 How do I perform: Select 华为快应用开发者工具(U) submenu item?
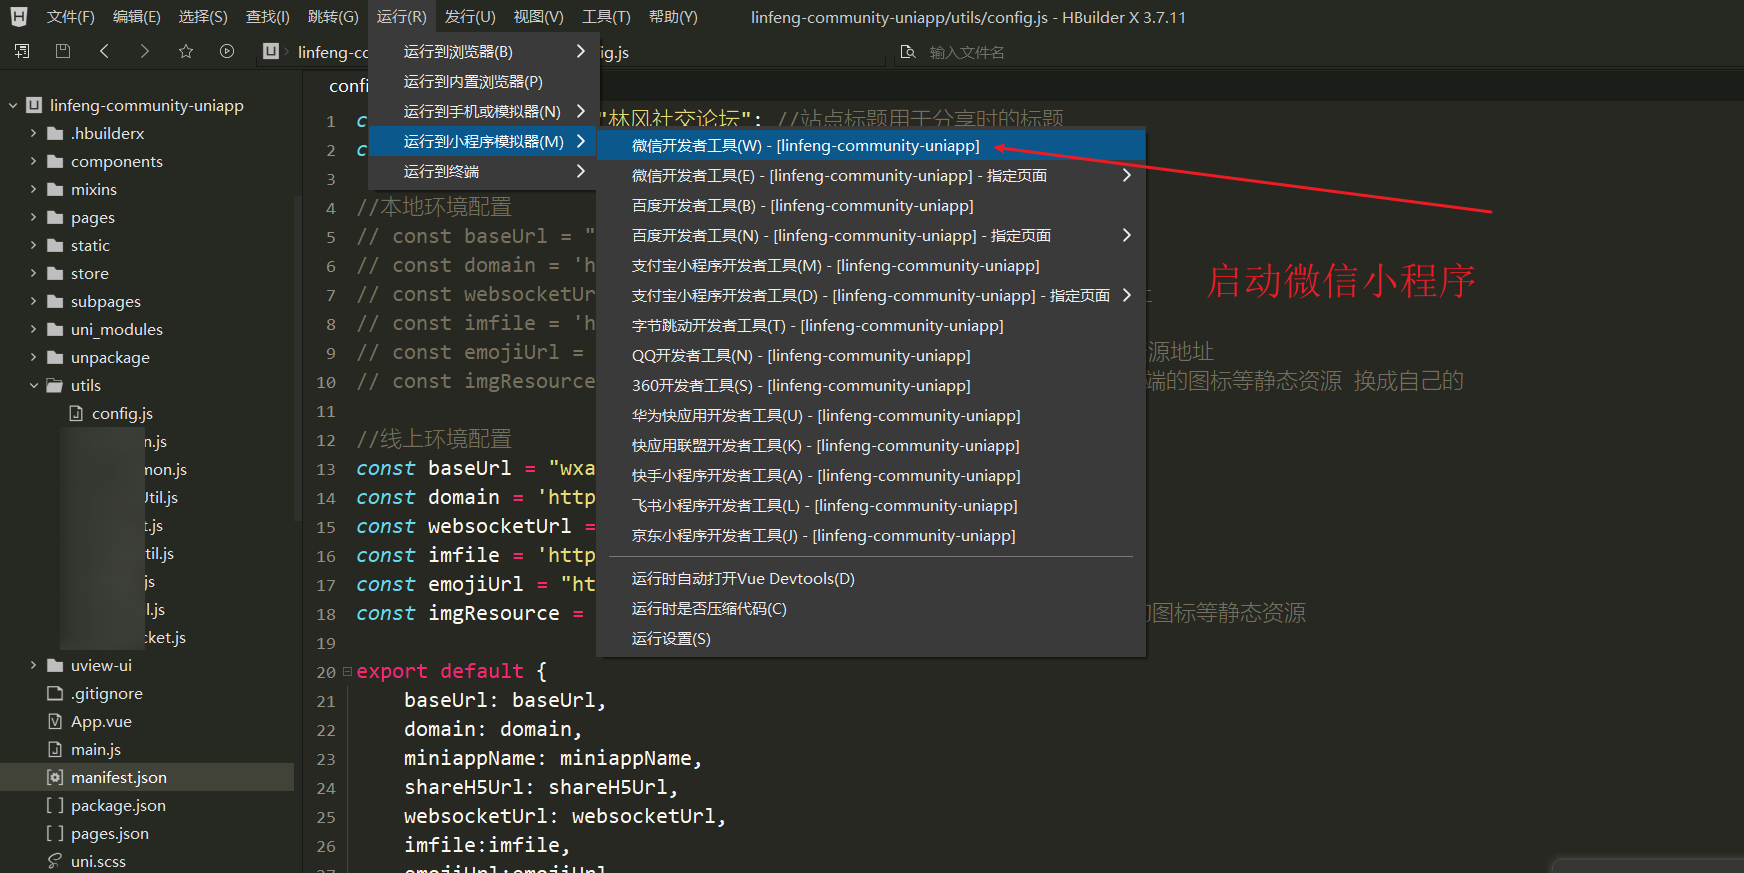(871, 415)
